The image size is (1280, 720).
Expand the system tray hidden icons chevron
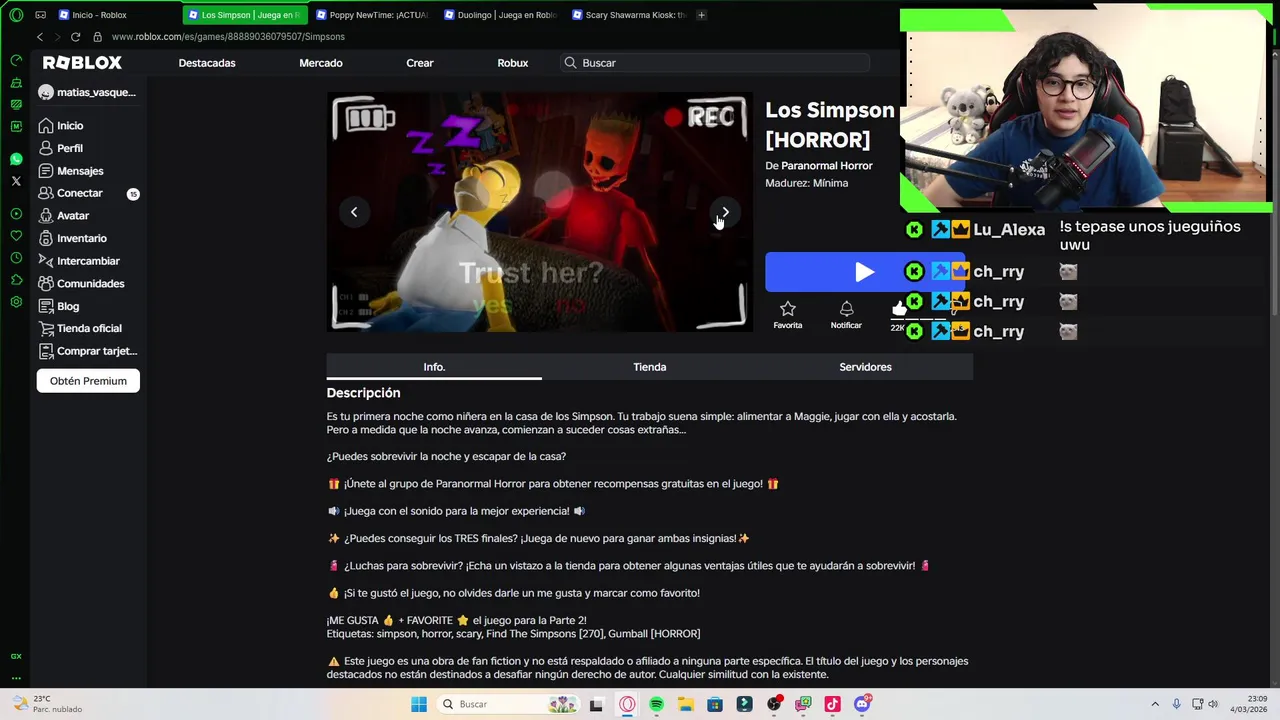point(1155,704)
